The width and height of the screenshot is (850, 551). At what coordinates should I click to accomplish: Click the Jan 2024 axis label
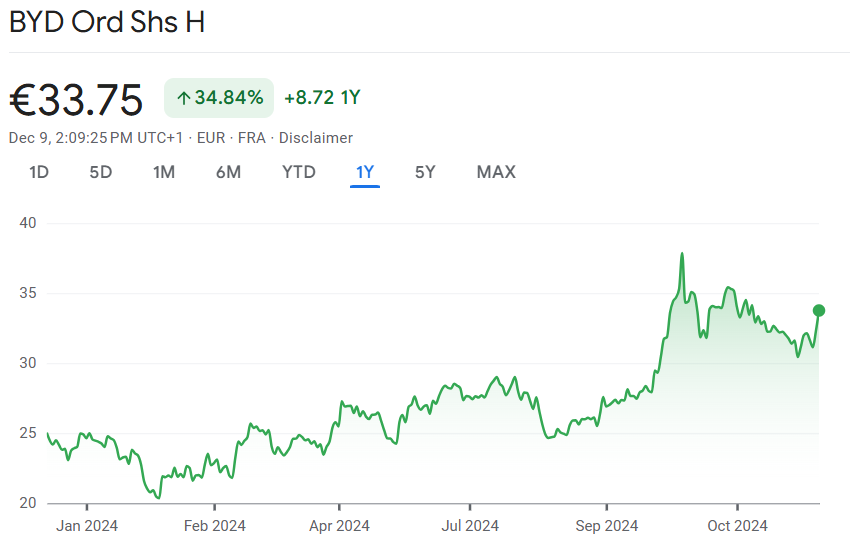click(87, 526)
